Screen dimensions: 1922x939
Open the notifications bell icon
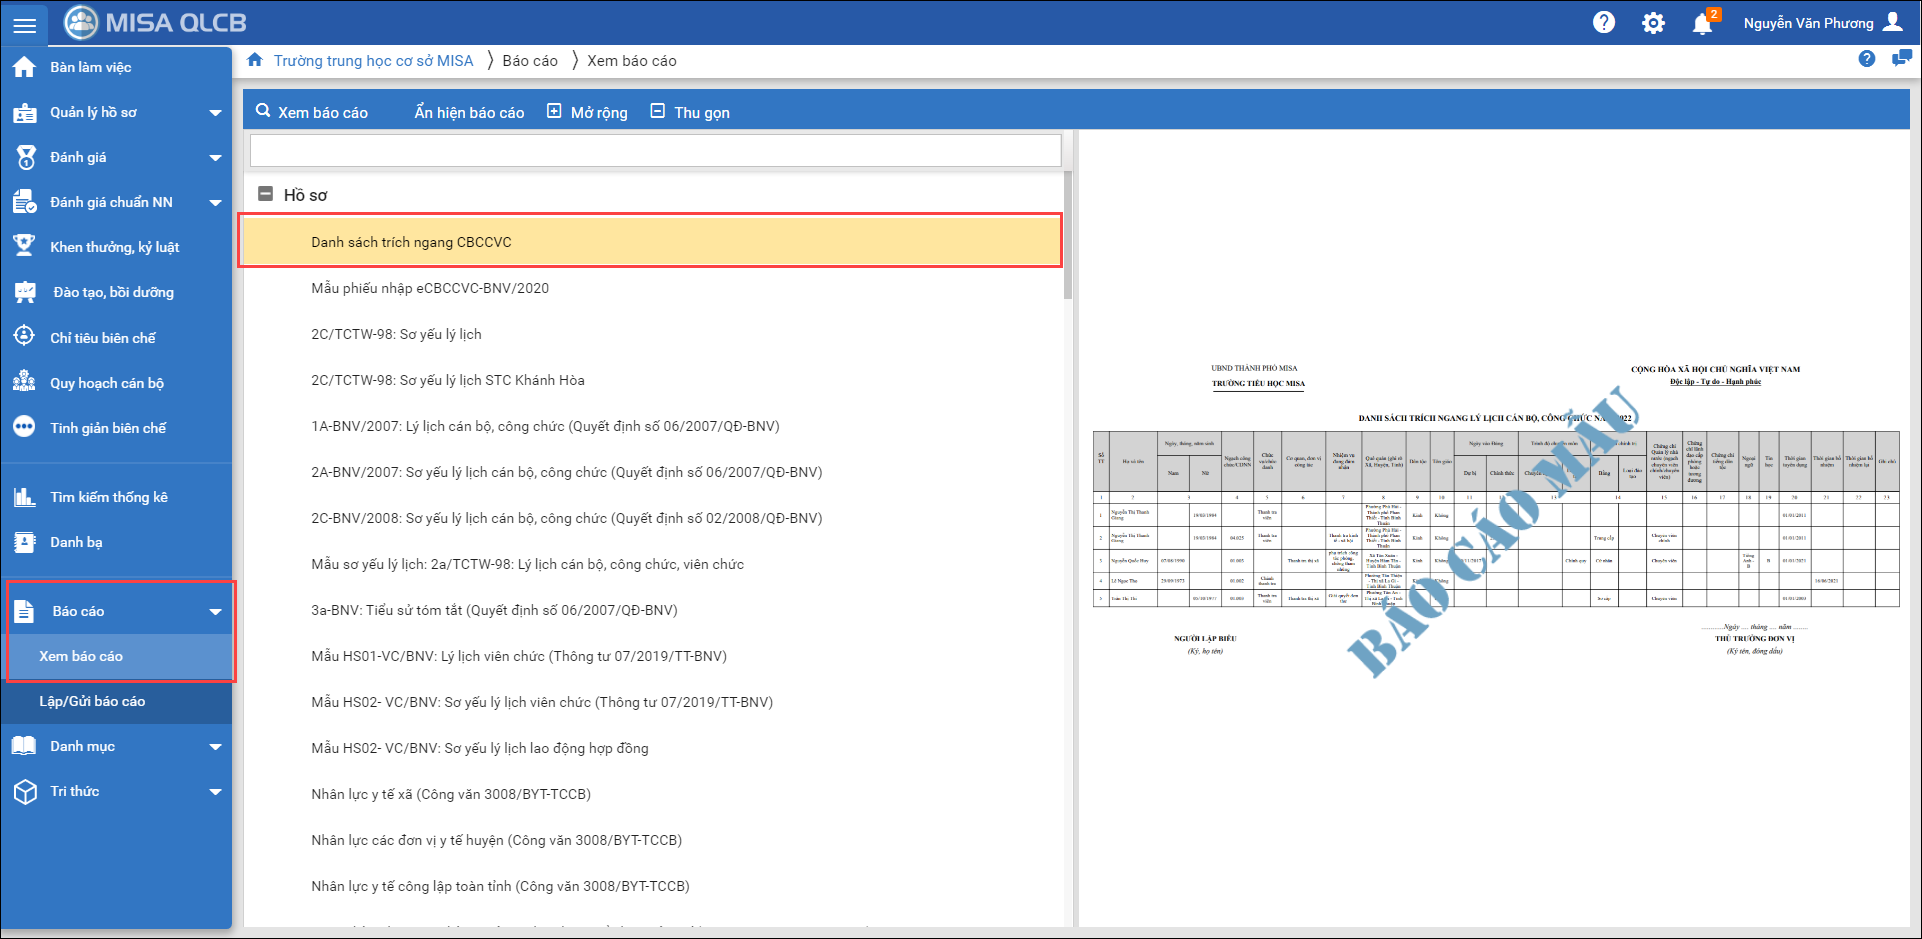[1702, 24]
